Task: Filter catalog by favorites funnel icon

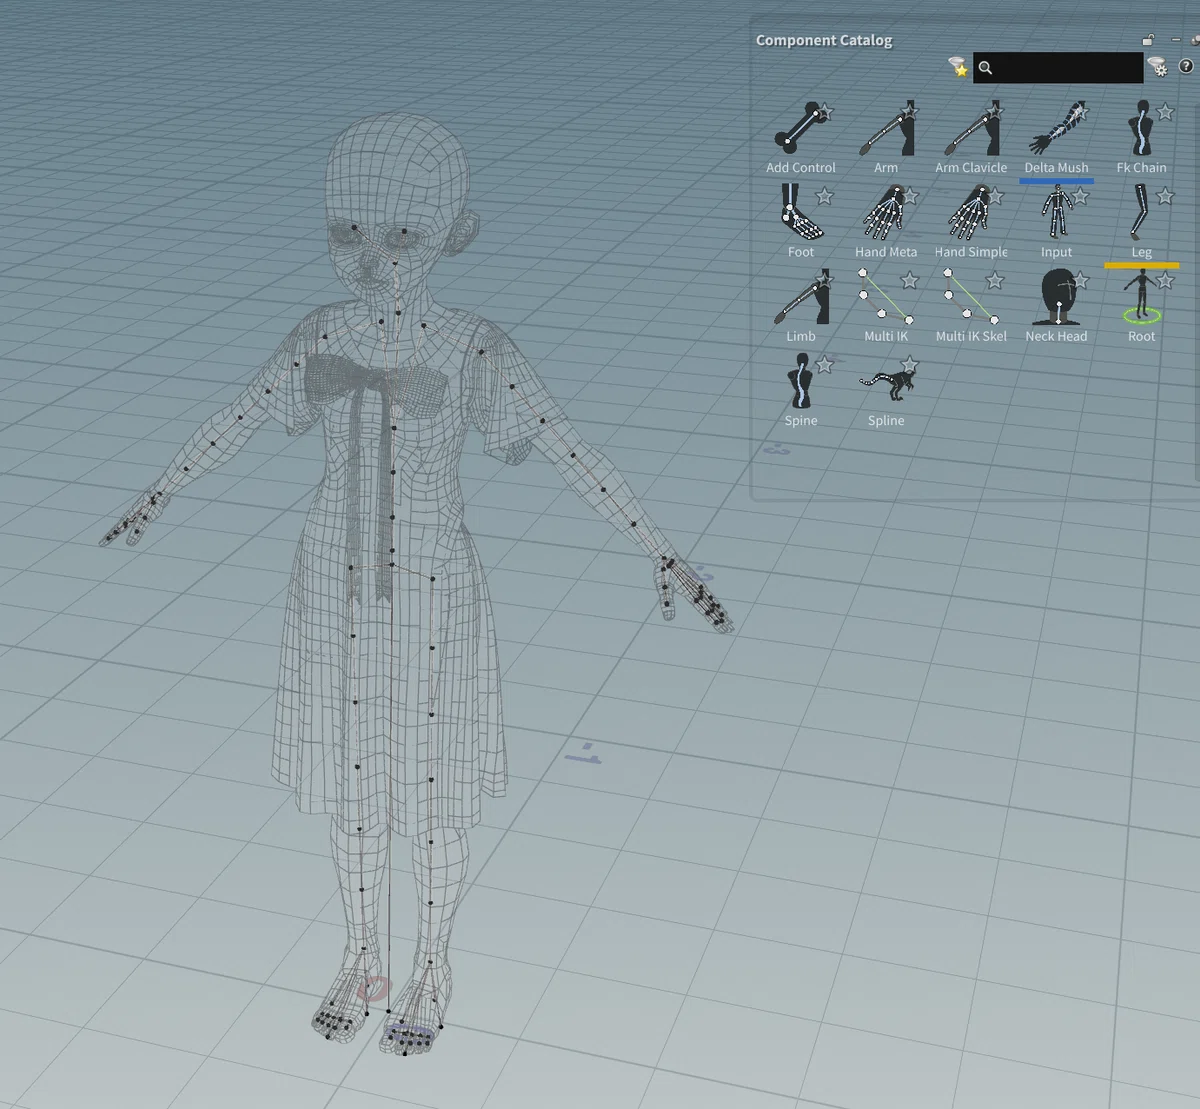Action: tap(959, 67)
